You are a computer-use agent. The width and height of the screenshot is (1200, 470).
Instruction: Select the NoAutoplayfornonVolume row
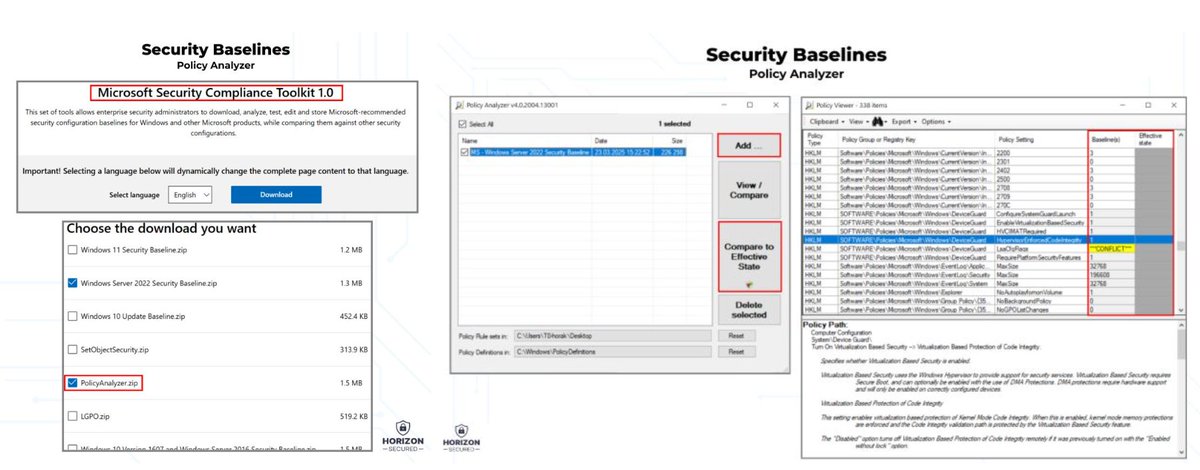[990, 291]
